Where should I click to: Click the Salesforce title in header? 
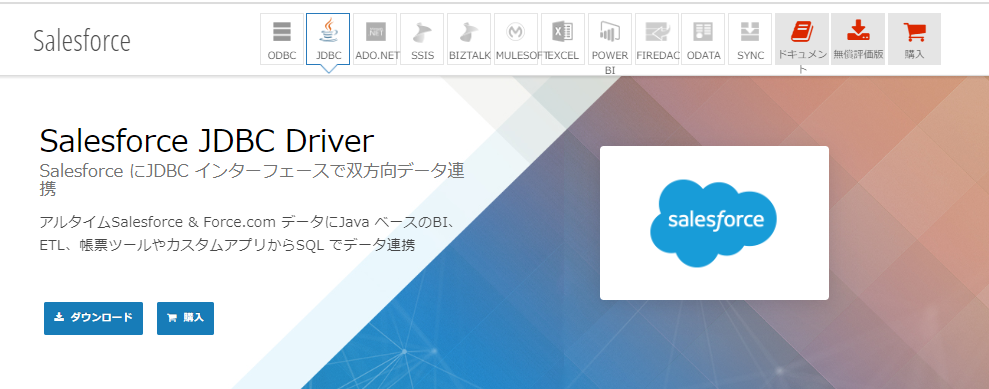coord(82,41)
